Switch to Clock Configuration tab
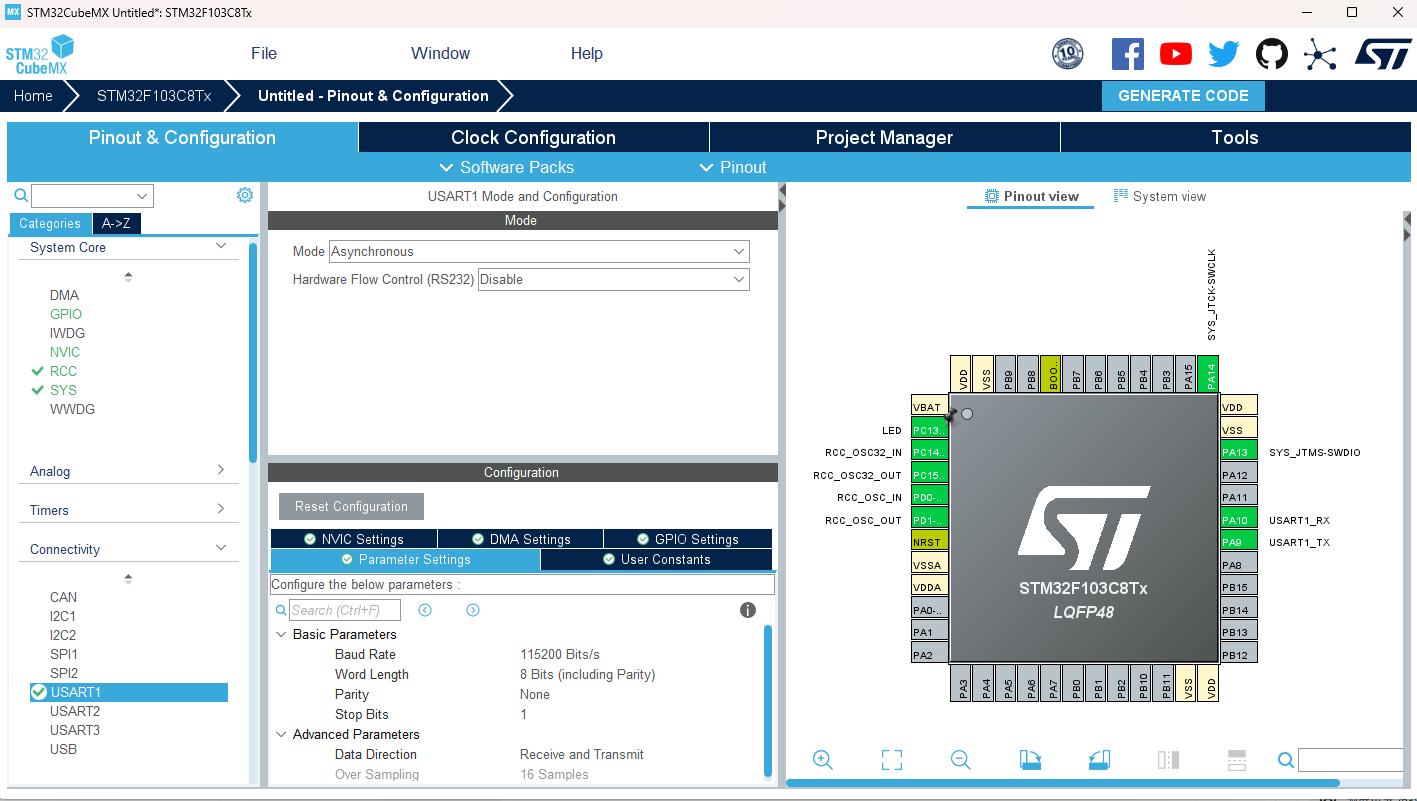The width and height of the screenshot is (1417, 801). click(x=533, y=137)
